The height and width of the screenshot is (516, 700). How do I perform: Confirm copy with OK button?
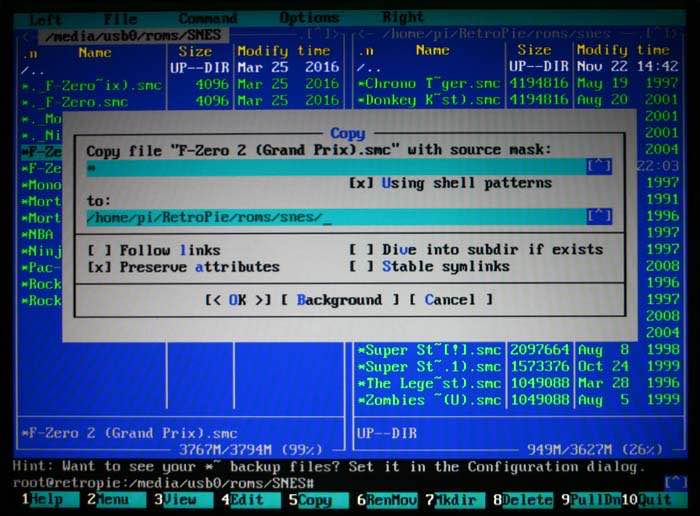click(x=238, y=300)
